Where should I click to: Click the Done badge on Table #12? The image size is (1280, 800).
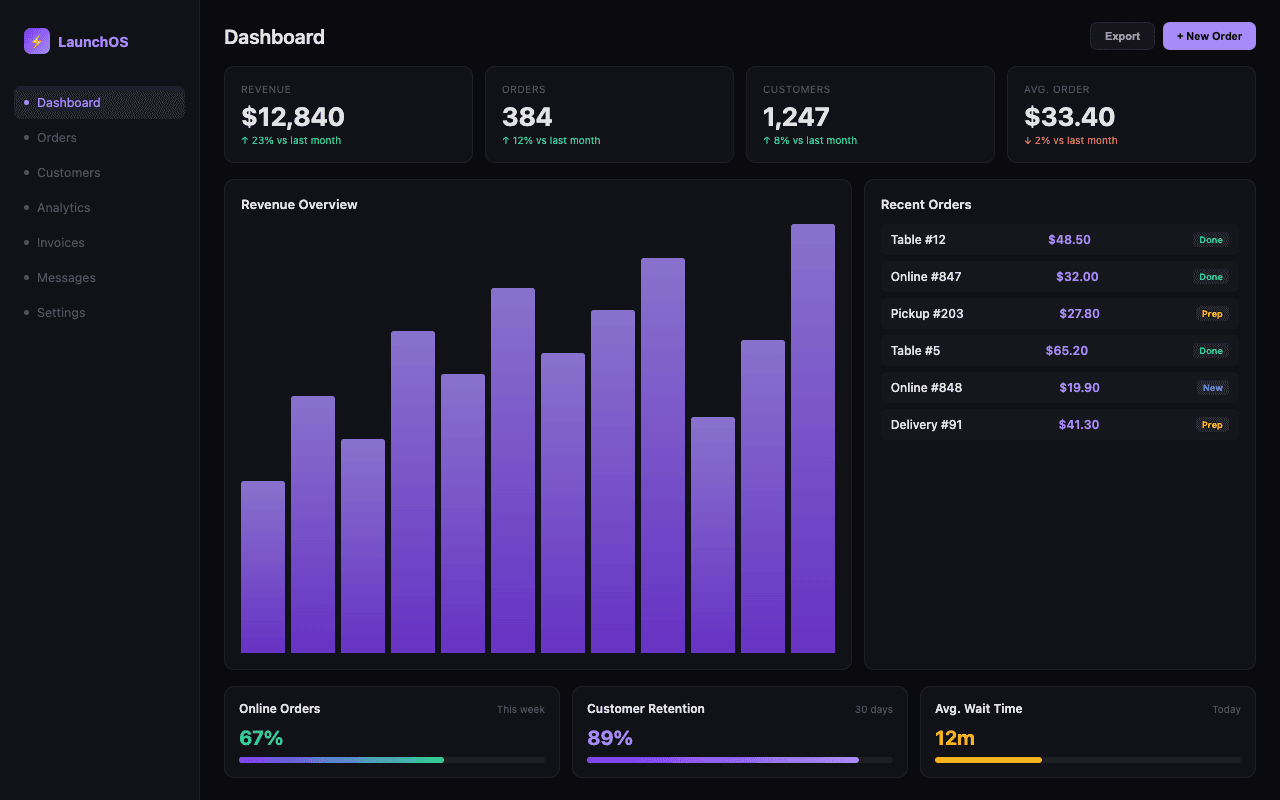coord(1211,240)
